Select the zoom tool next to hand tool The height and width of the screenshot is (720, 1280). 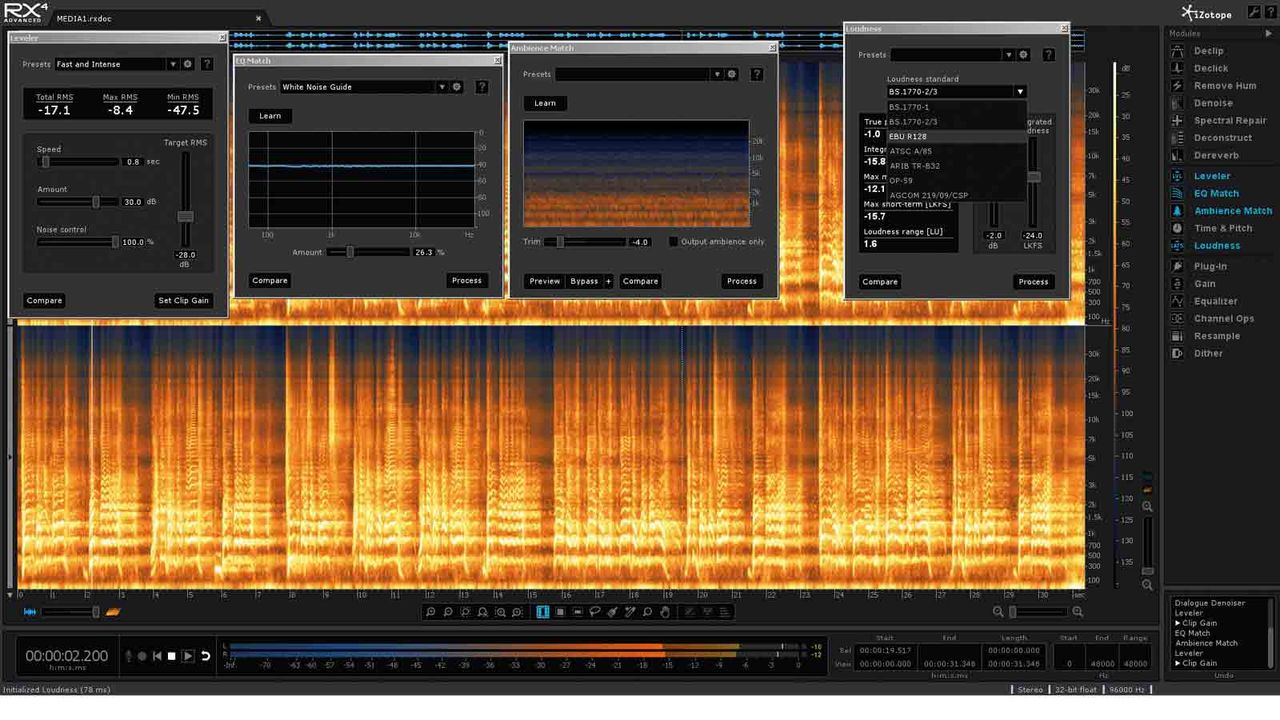point(647,612)
